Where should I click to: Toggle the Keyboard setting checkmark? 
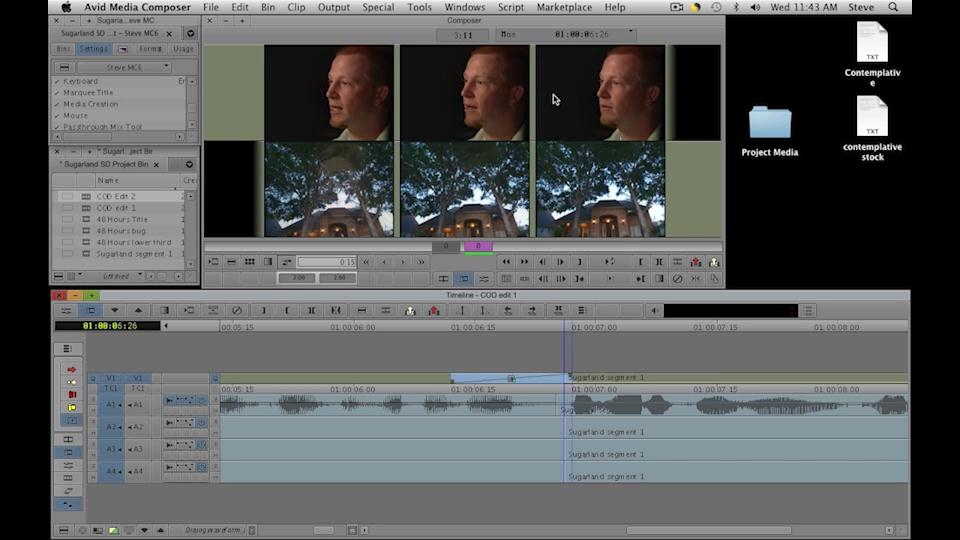pos(57,81)
